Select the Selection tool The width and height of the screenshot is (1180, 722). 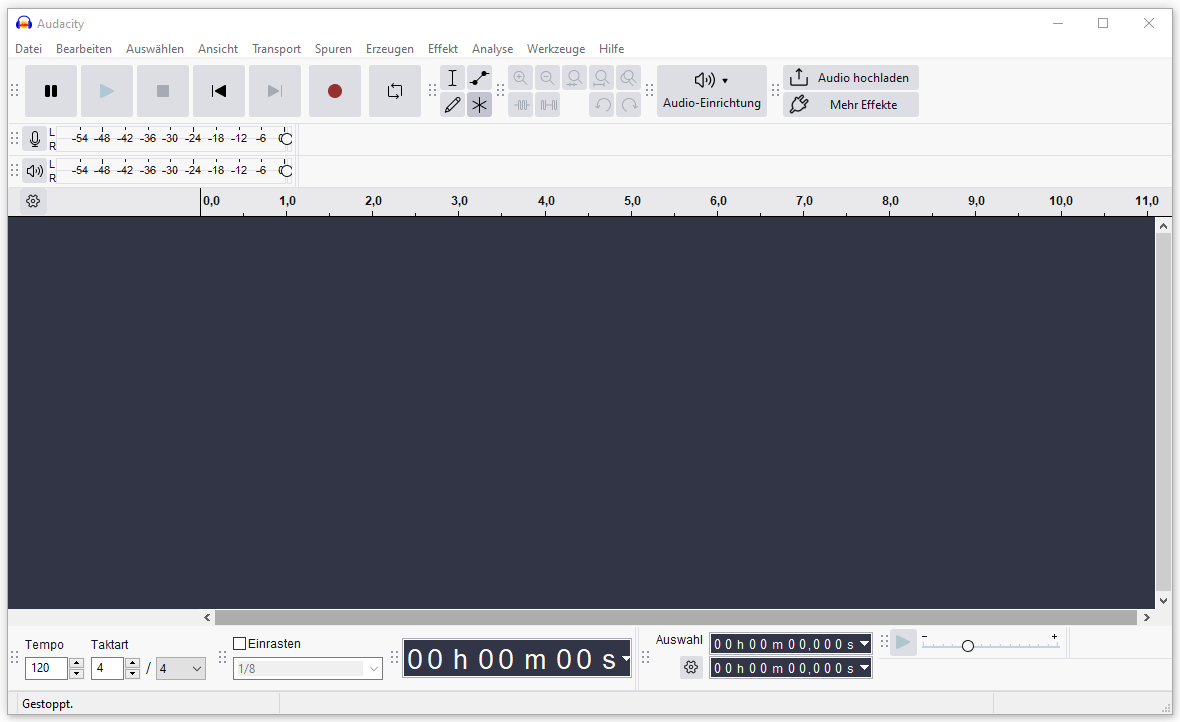click(452, 77)
